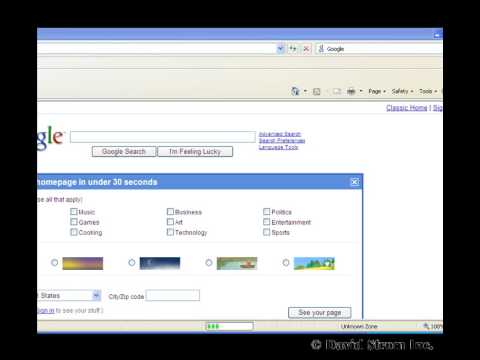Click the City/Zip code input field
The height and width of the screenshot is (360, 480).
(173, 295)
